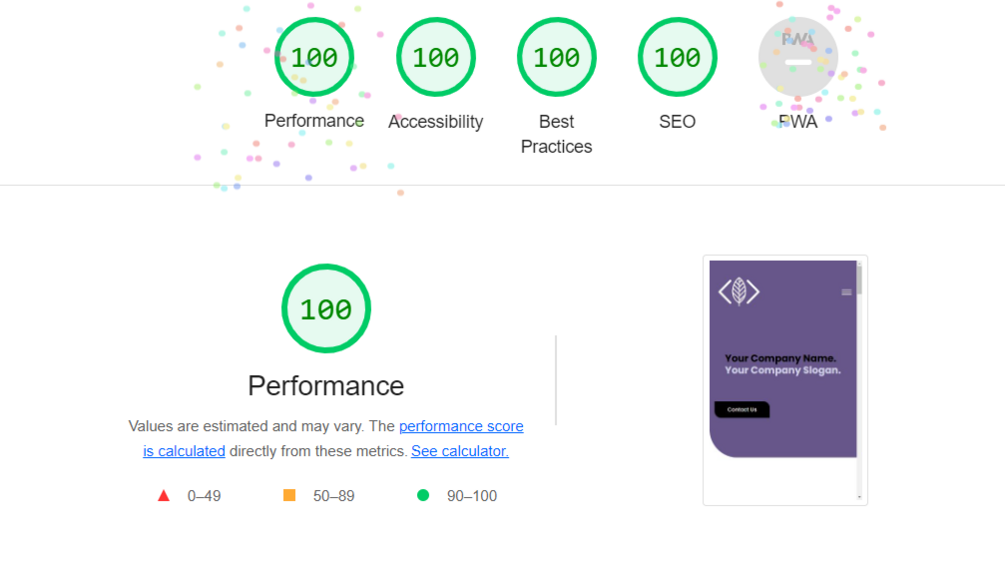
Task: Click the leaf logo in the page screenshot
Action: click(x=739, y=291)
